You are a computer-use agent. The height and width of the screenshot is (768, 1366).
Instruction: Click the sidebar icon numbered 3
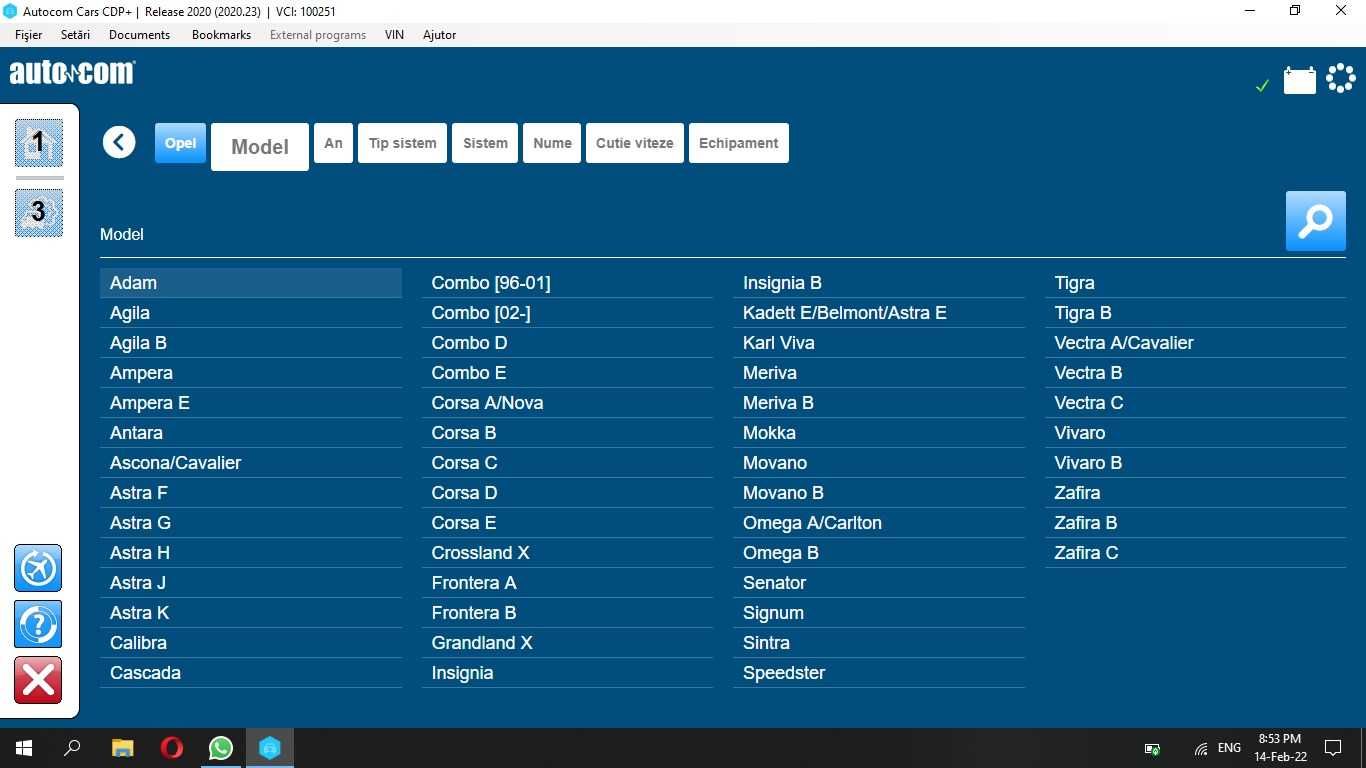point(39,212)
